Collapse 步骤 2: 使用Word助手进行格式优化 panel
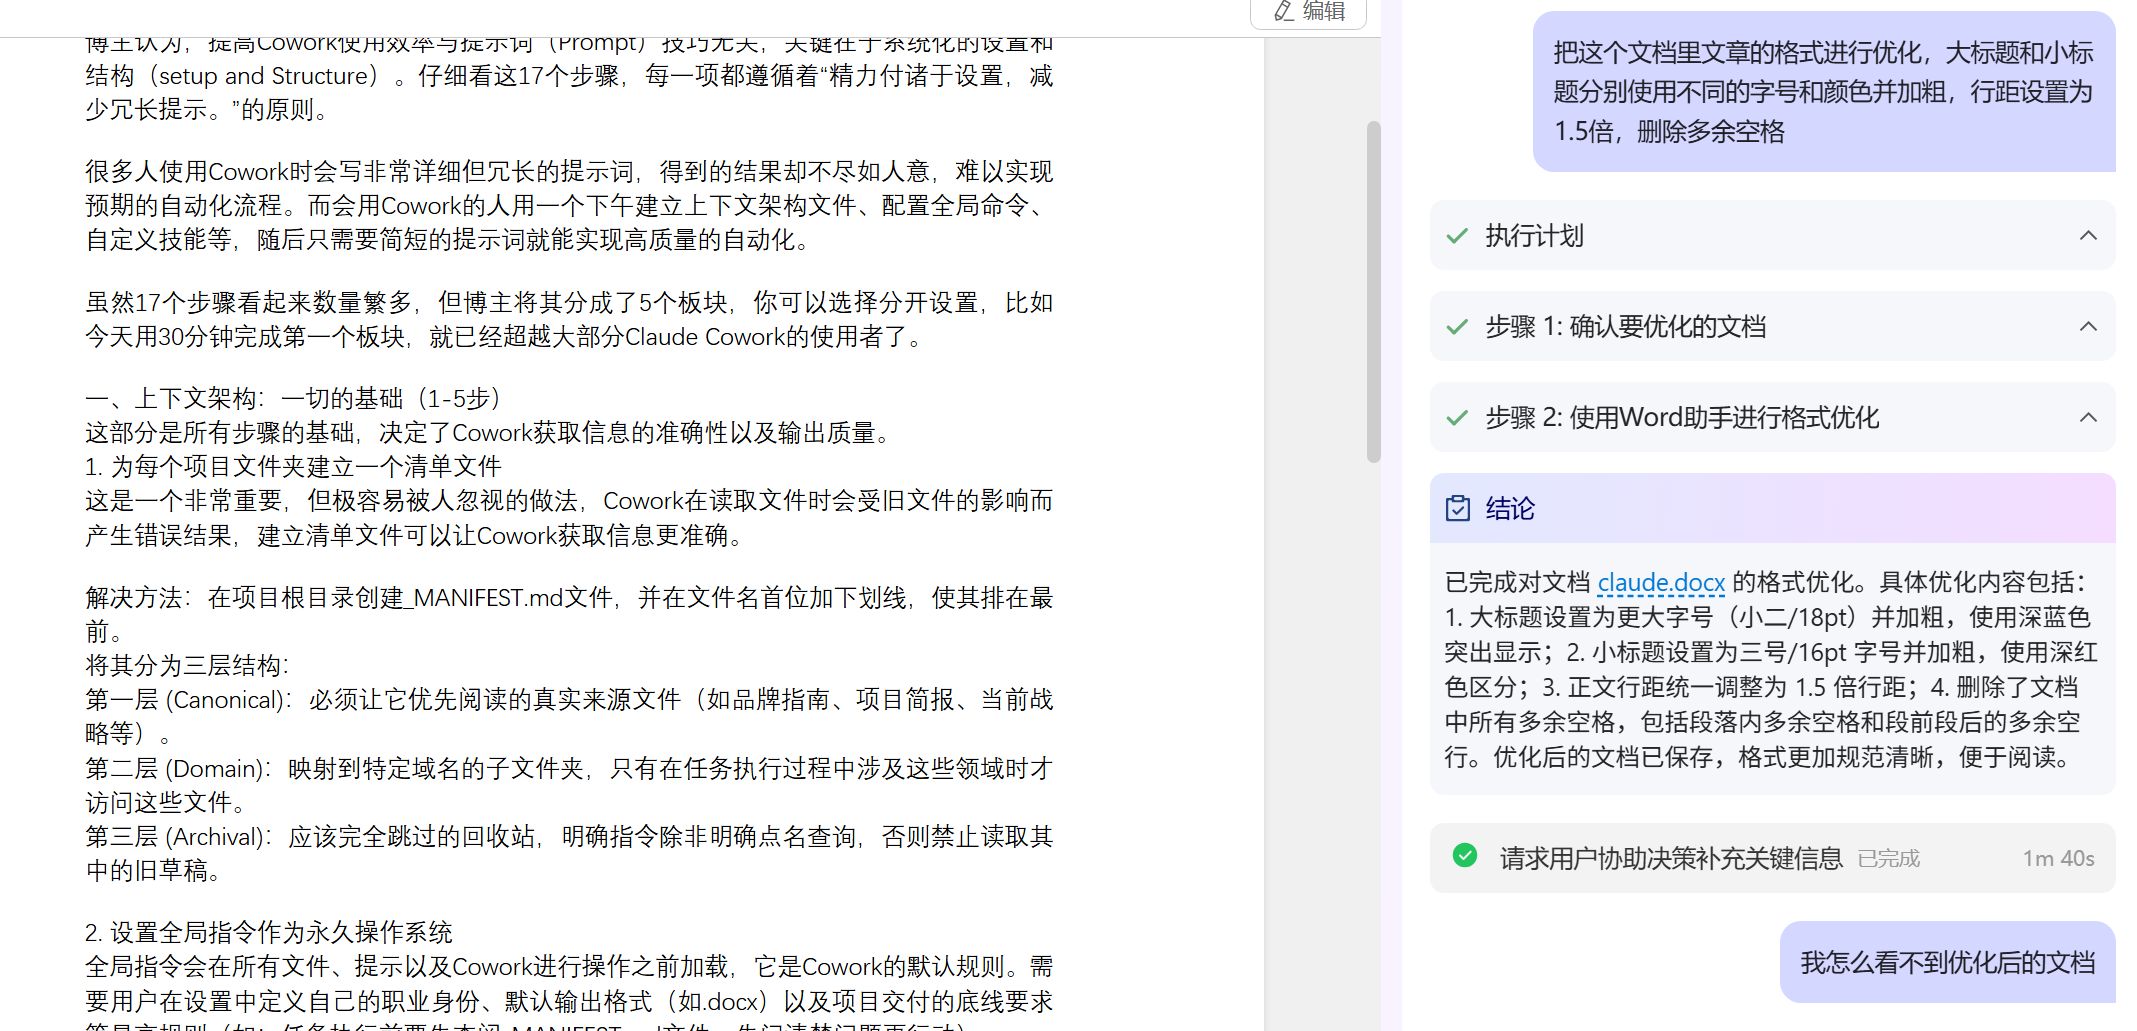The height and width of the screenshot is (1031, 2137). coord(2088,417)
